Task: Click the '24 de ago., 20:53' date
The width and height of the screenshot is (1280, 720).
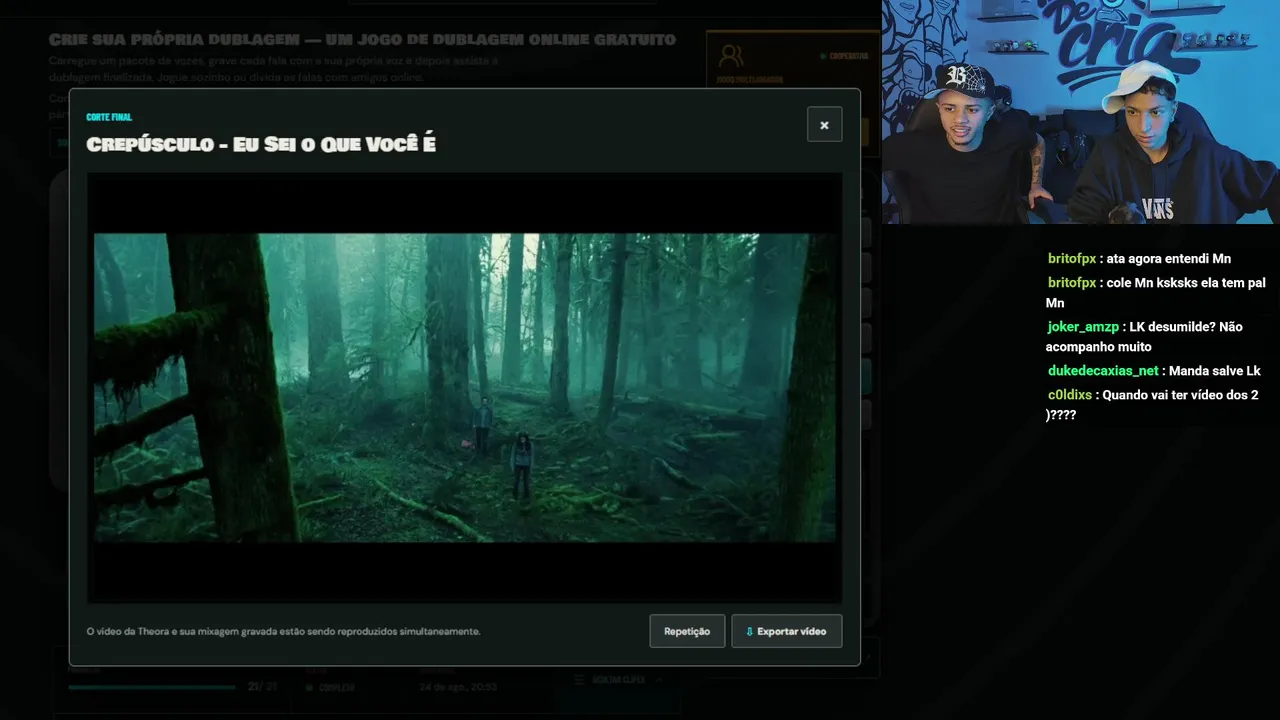Action: (459, 688)
